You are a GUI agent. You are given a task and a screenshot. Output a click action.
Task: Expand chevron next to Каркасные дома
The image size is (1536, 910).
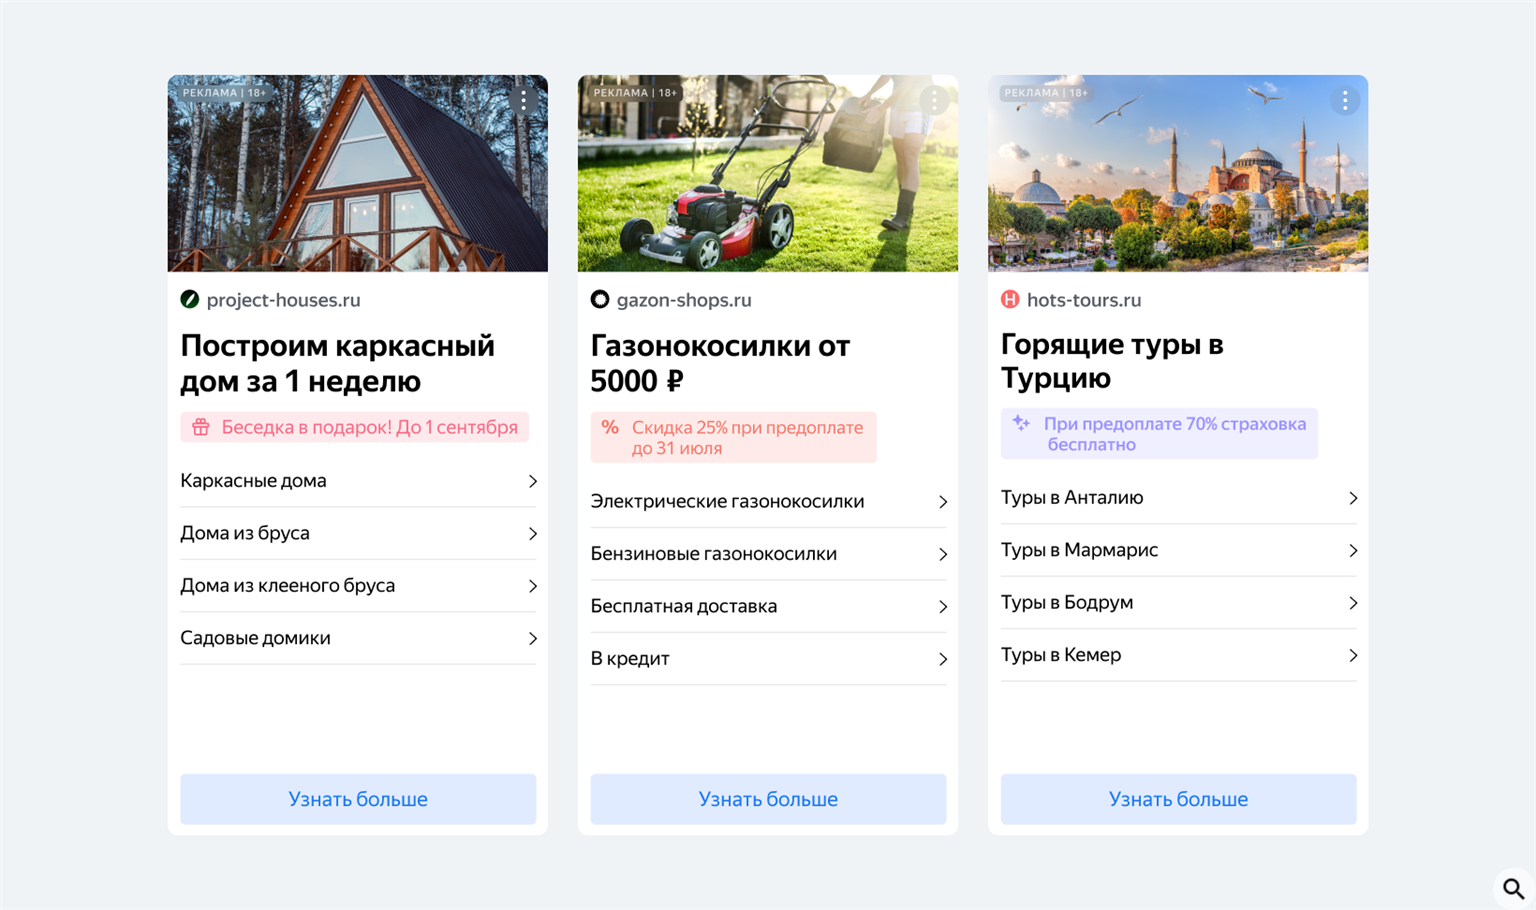click(532, 481)
